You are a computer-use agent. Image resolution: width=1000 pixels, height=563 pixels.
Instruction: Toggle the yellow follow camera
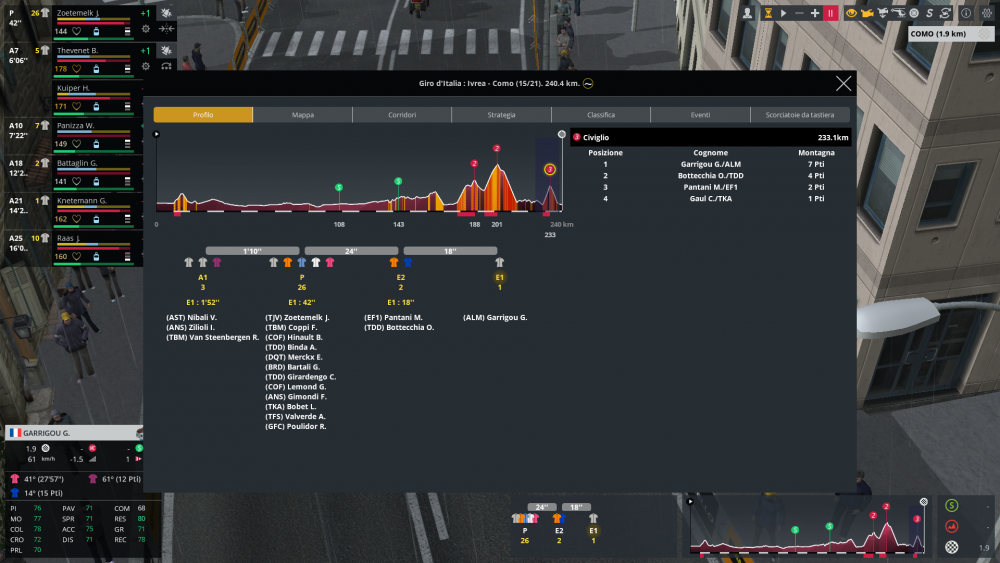[x=867, y=13]
